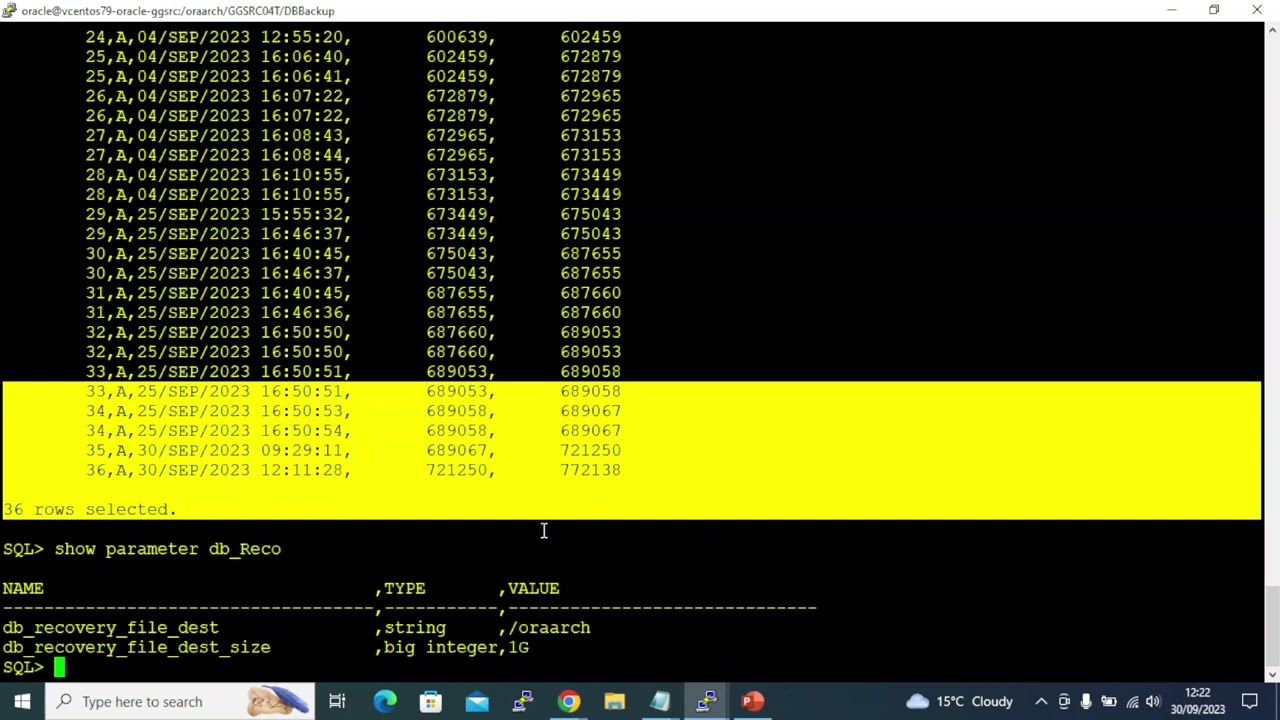Open the volume control in the tray

(1153, 701)
